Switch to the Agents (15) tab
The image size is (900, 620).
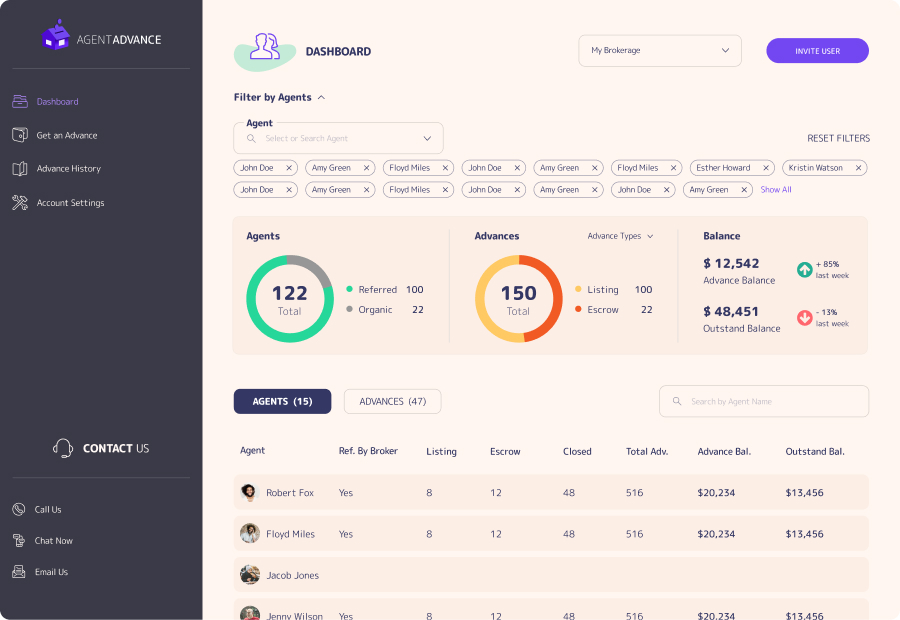pos(282,401)
